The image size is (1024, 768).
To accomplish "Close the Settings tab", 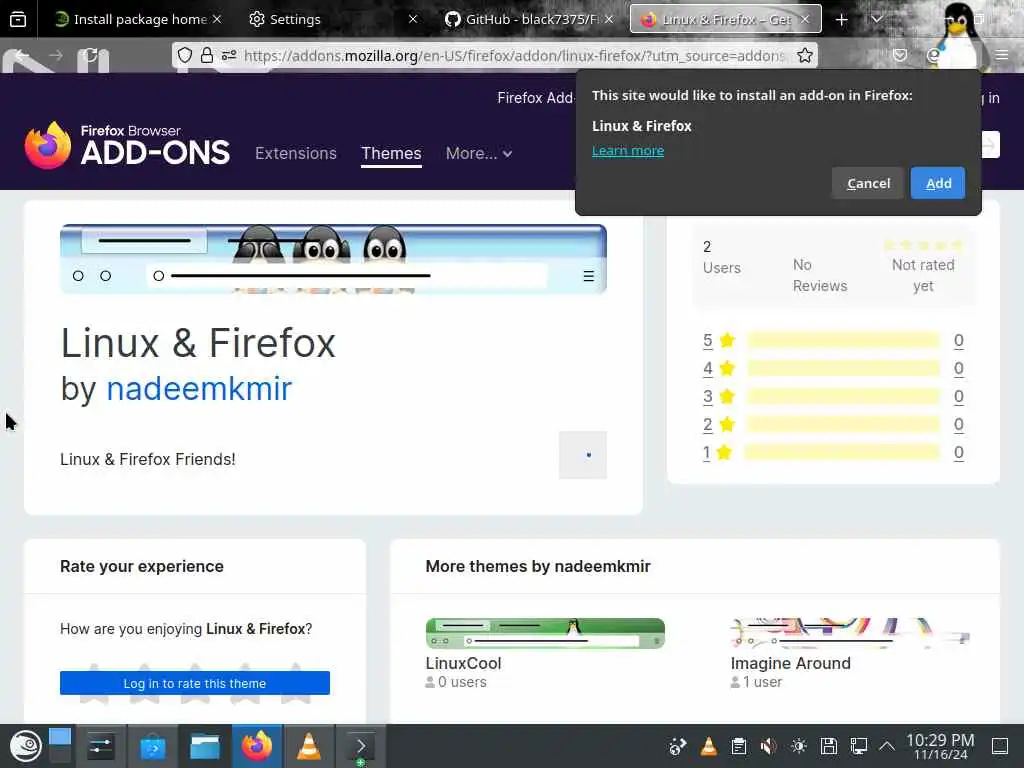I will click(x=413, y=20).
